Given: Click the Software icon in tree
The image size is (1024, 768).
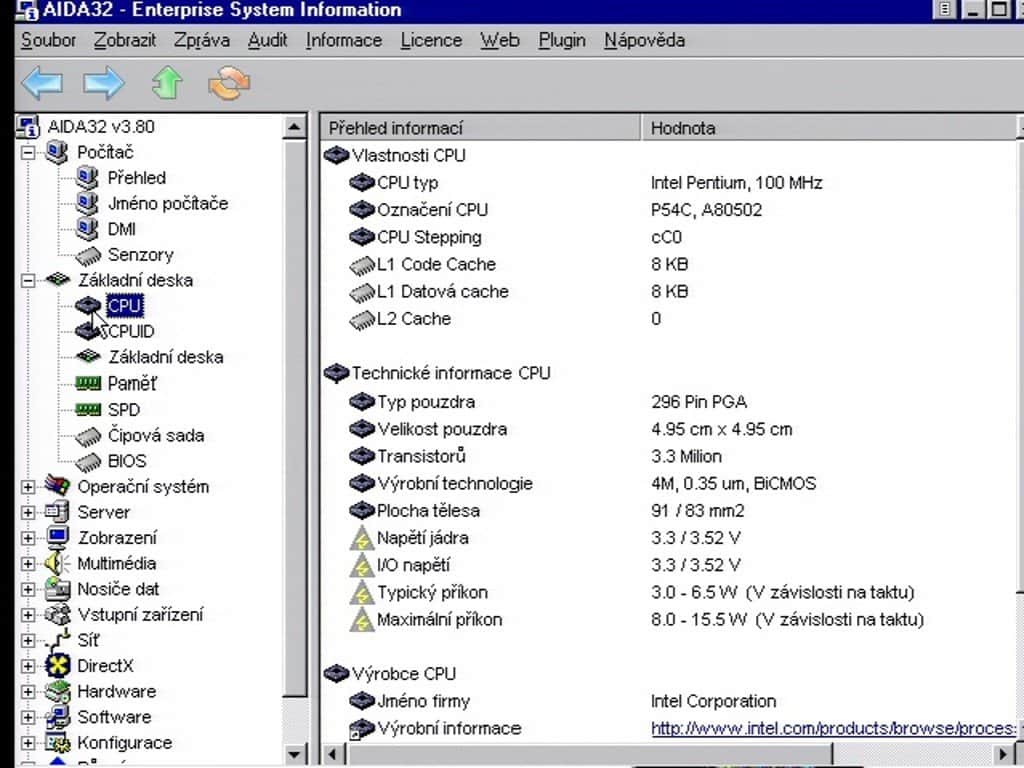Looking at the screenshot, I should coord(57,717).
